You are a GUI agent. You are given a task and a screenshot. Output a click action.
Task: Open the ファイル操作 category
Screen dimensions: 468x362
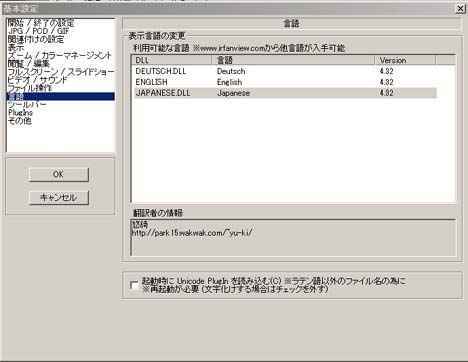pyautogui.click(x=30, y=88)
